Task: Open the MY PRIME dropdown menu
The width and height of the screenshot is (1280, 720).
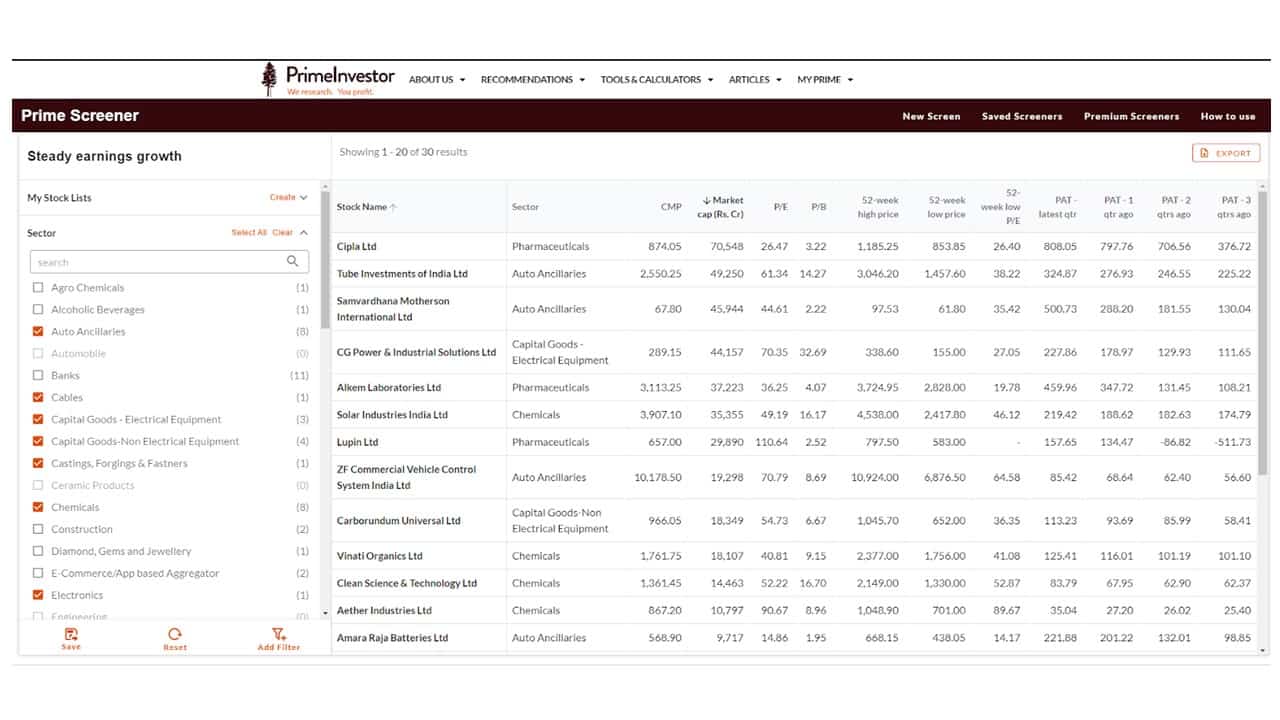Action: pos(825,80)
